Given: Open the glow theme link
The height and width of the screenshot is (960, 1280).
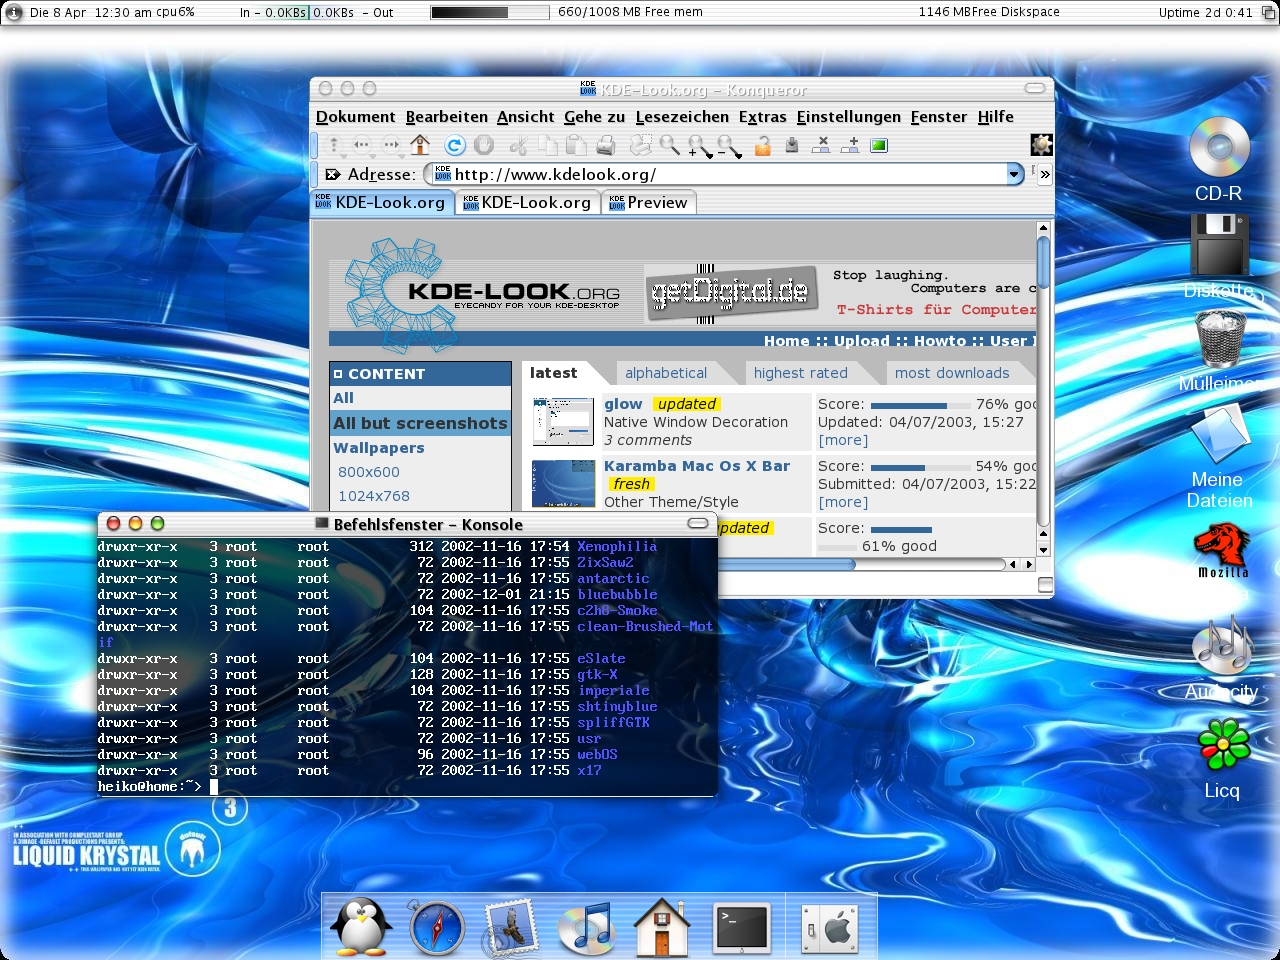Looking at the screenshot, I should pos(623,404).
